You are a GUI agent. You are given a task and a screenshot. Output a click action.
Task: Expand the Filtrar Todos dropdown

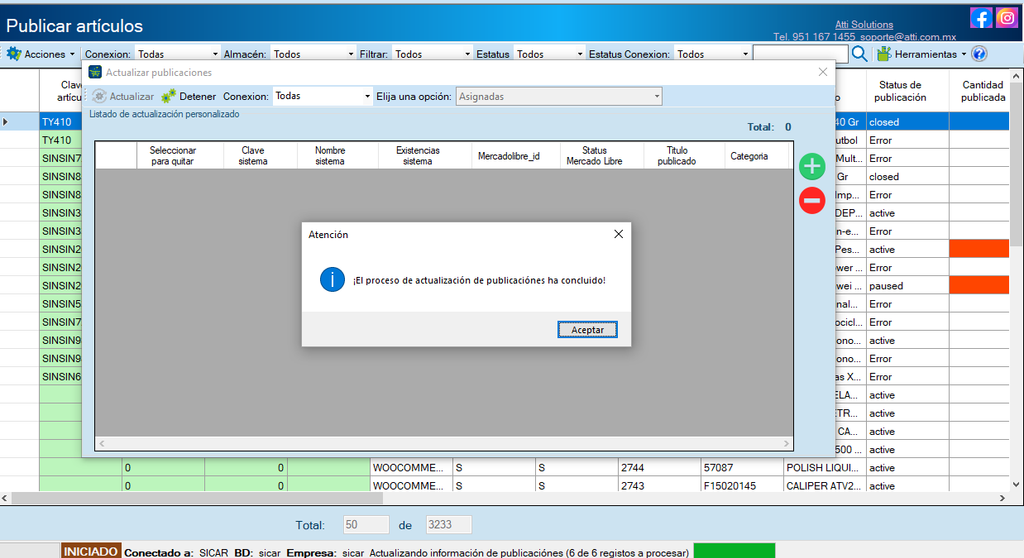tap(467, 54)
